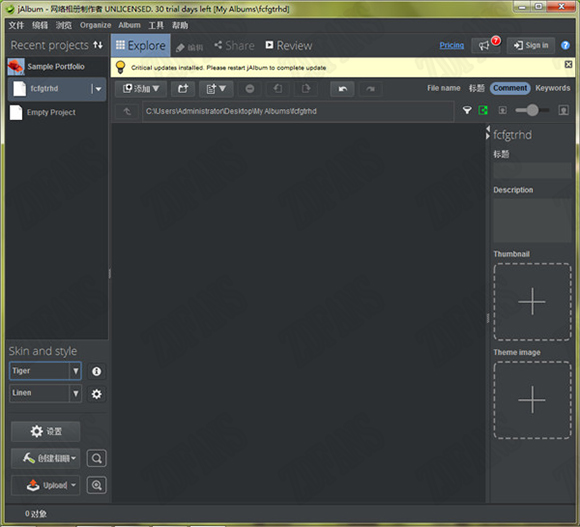Click the rotate right toolbar icon
The image size is (580, 527).
(x=306, y=89)
